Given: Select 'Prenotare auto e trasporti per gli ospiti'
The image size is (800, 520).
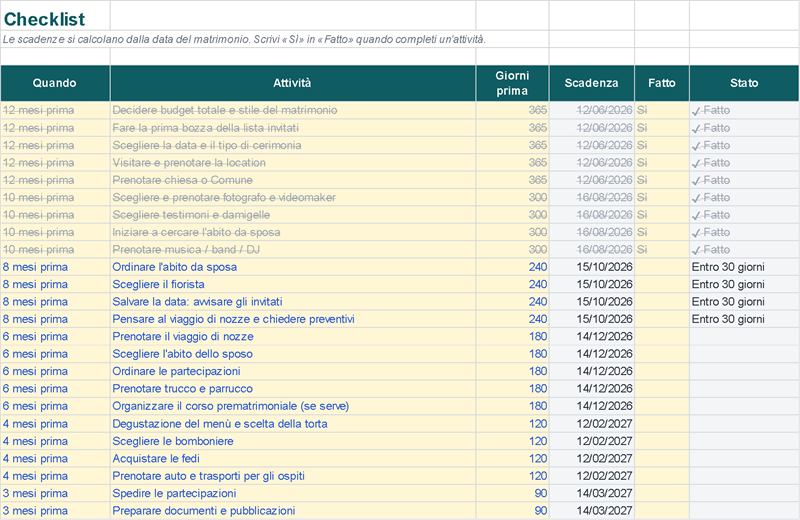Looking at the screenshot, I should coord(293,475).
